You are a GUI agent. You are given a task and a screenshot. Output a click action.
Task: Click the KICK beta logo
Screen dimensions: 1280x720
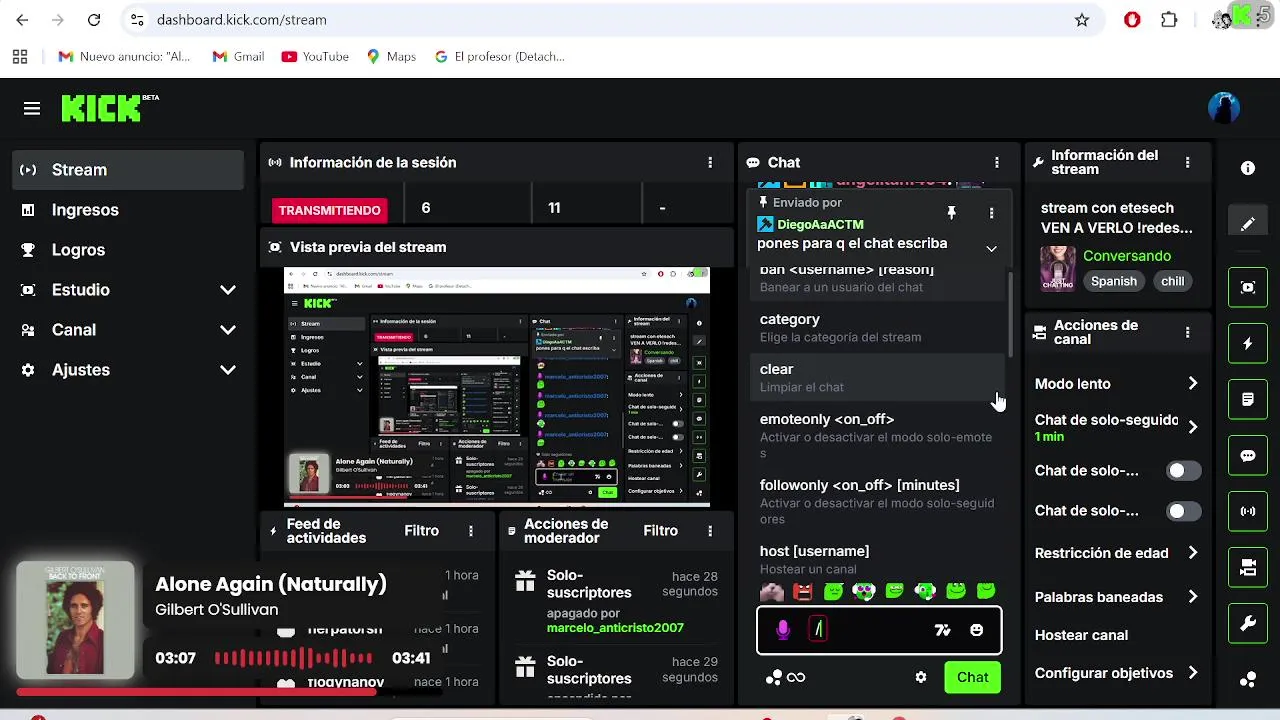[x=110, y=108]
